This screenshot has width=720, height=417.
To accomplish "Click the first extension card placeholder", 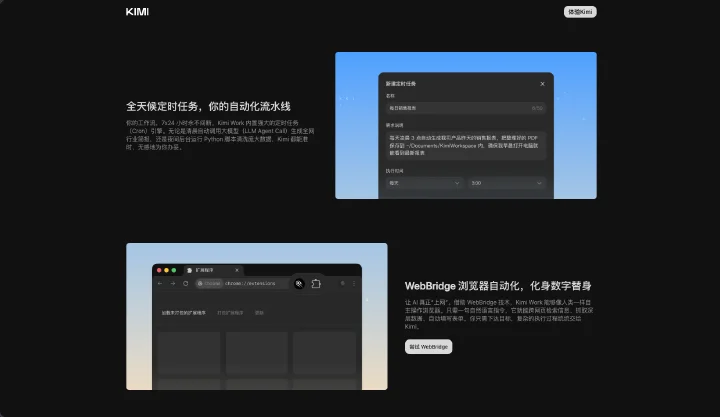I will tap(189, 353).
